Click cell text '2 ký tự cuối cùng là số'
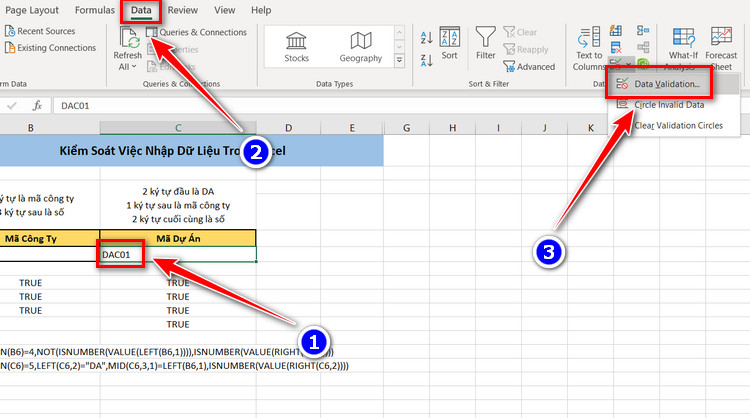750x418 pixels. (178, 220)
